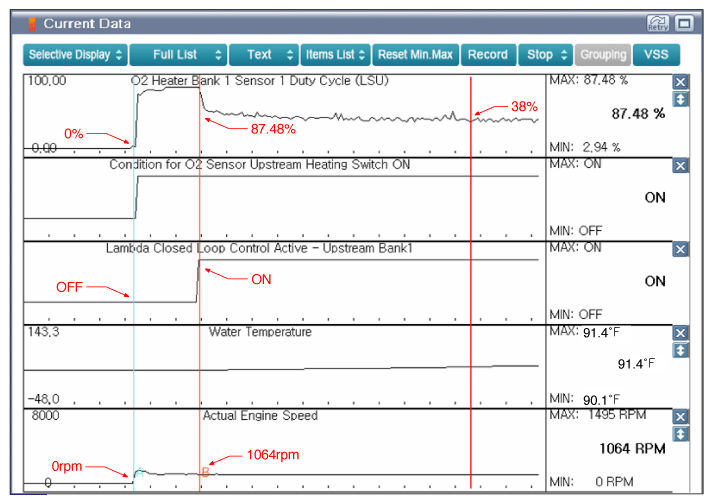Remove the O2 Heater Duty Cycle graph

681,82
